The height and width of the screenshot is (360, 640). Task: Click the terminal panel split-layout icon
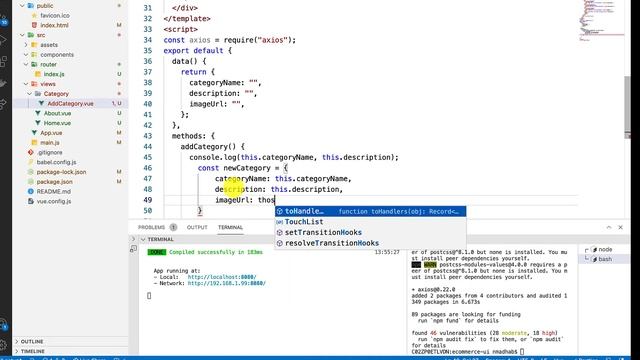133,249
